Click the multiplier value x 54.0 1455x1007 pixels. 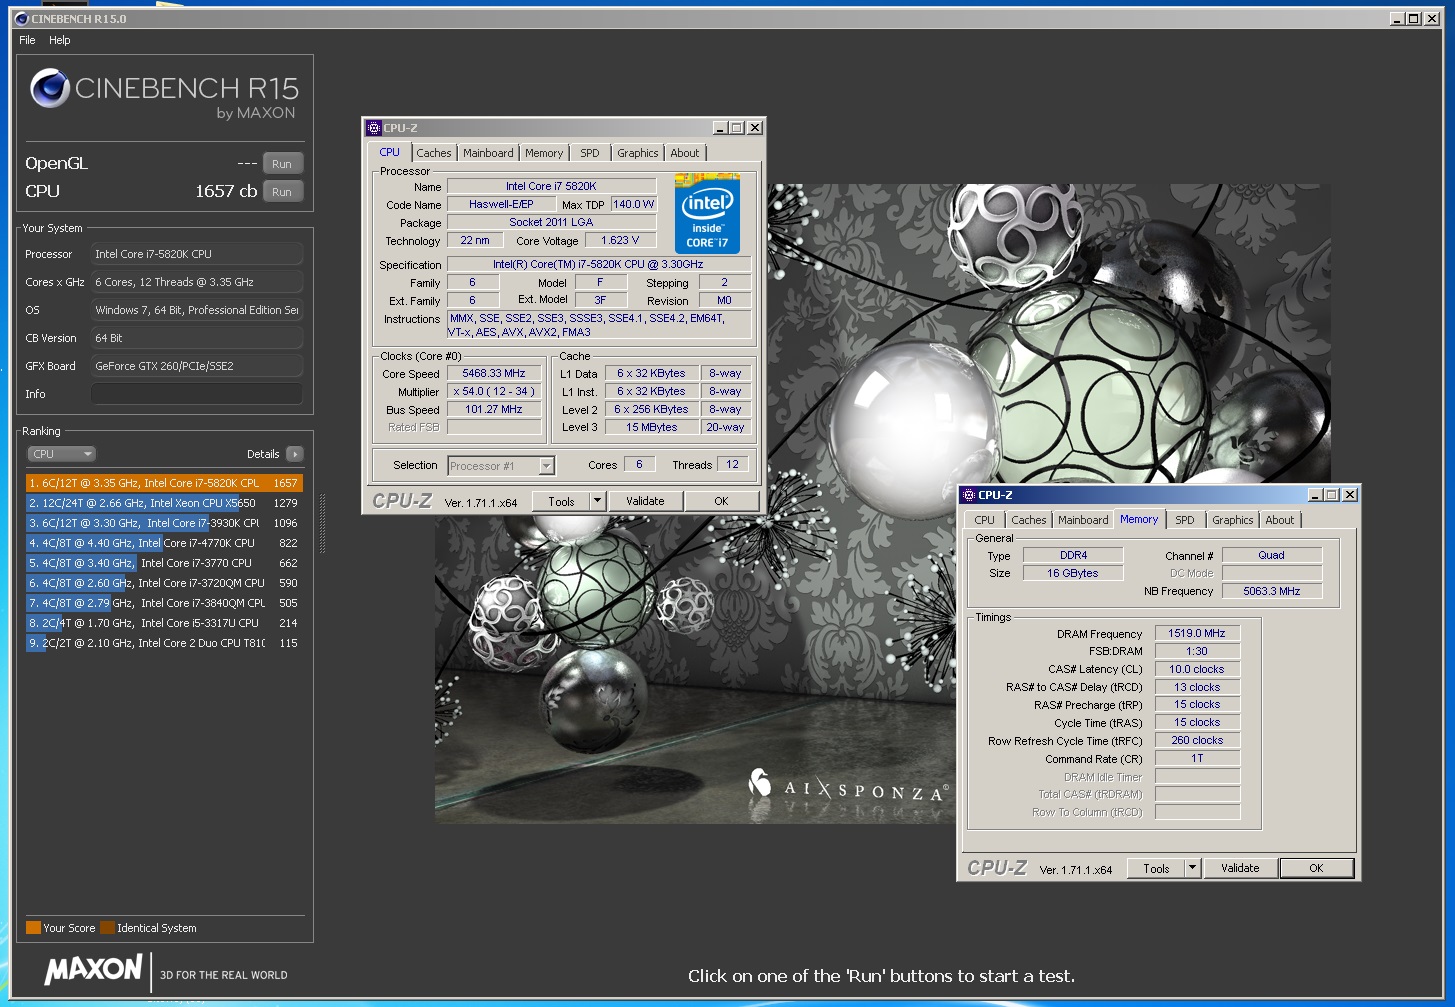click(494, 392)
